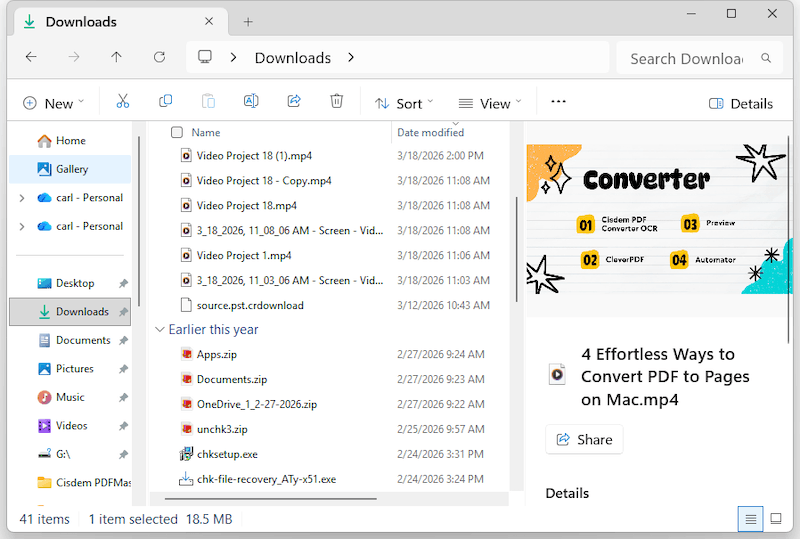Toggle the select all checkbox
Screen dimensions: 800x539
[x=177, y=132]
